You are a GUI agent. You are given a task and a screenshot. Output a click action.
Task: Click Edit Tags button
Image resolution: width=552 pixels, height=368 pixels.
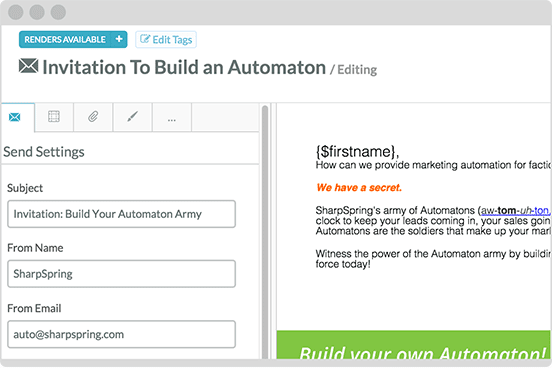(x=166, y=39)
